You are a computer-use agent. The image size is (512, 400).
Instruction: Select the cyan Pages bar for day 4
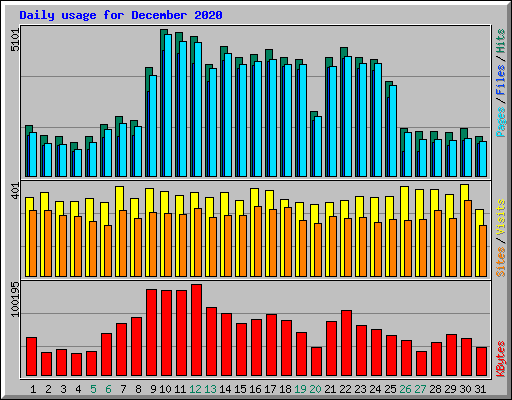(78, 163)
